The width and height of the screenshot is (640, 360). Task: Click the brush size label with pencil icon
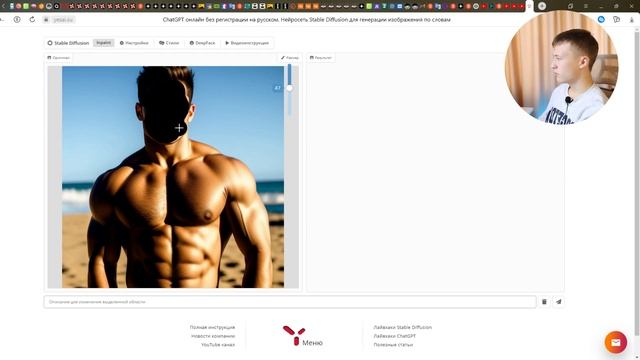[290, 58]
